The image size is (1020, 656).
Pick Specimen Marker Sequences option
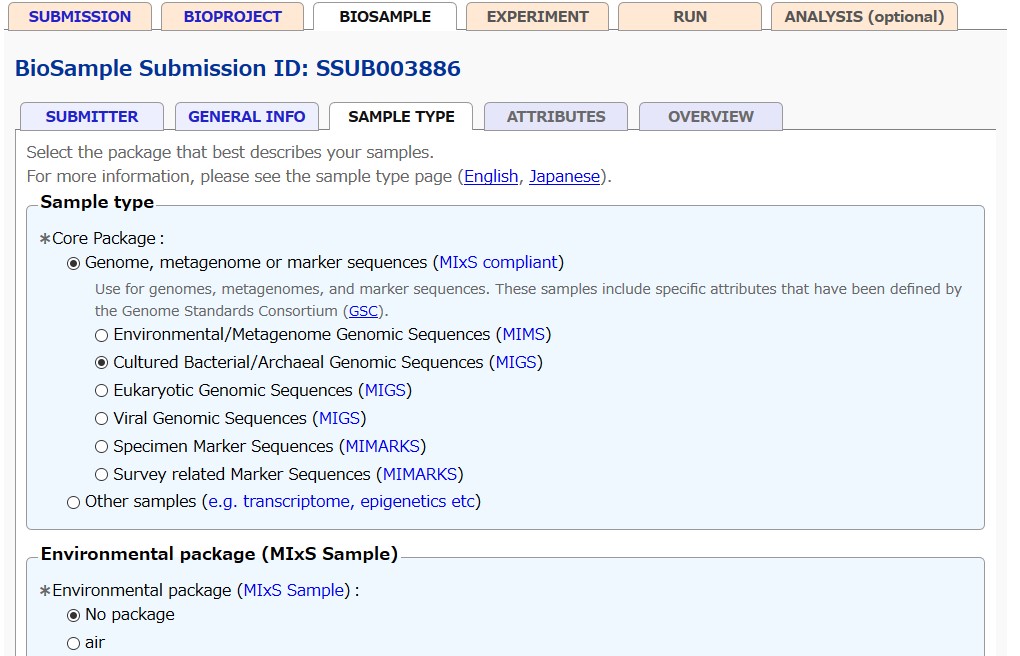click(x=101, y=447)
